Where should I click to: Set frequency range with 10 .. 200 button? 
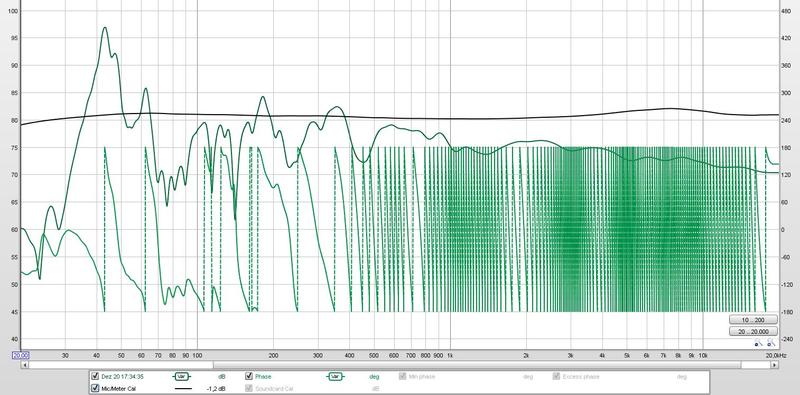tap(754, 320)
